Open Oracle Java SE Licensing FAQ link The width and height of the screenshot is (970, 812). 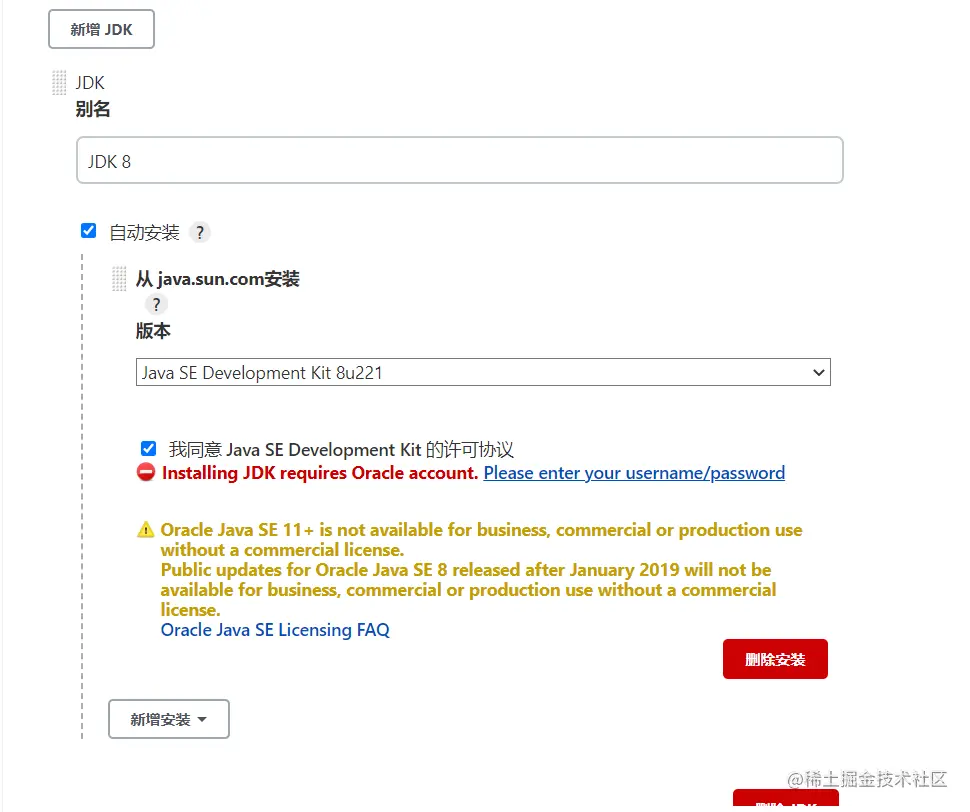tap(275, 630)
